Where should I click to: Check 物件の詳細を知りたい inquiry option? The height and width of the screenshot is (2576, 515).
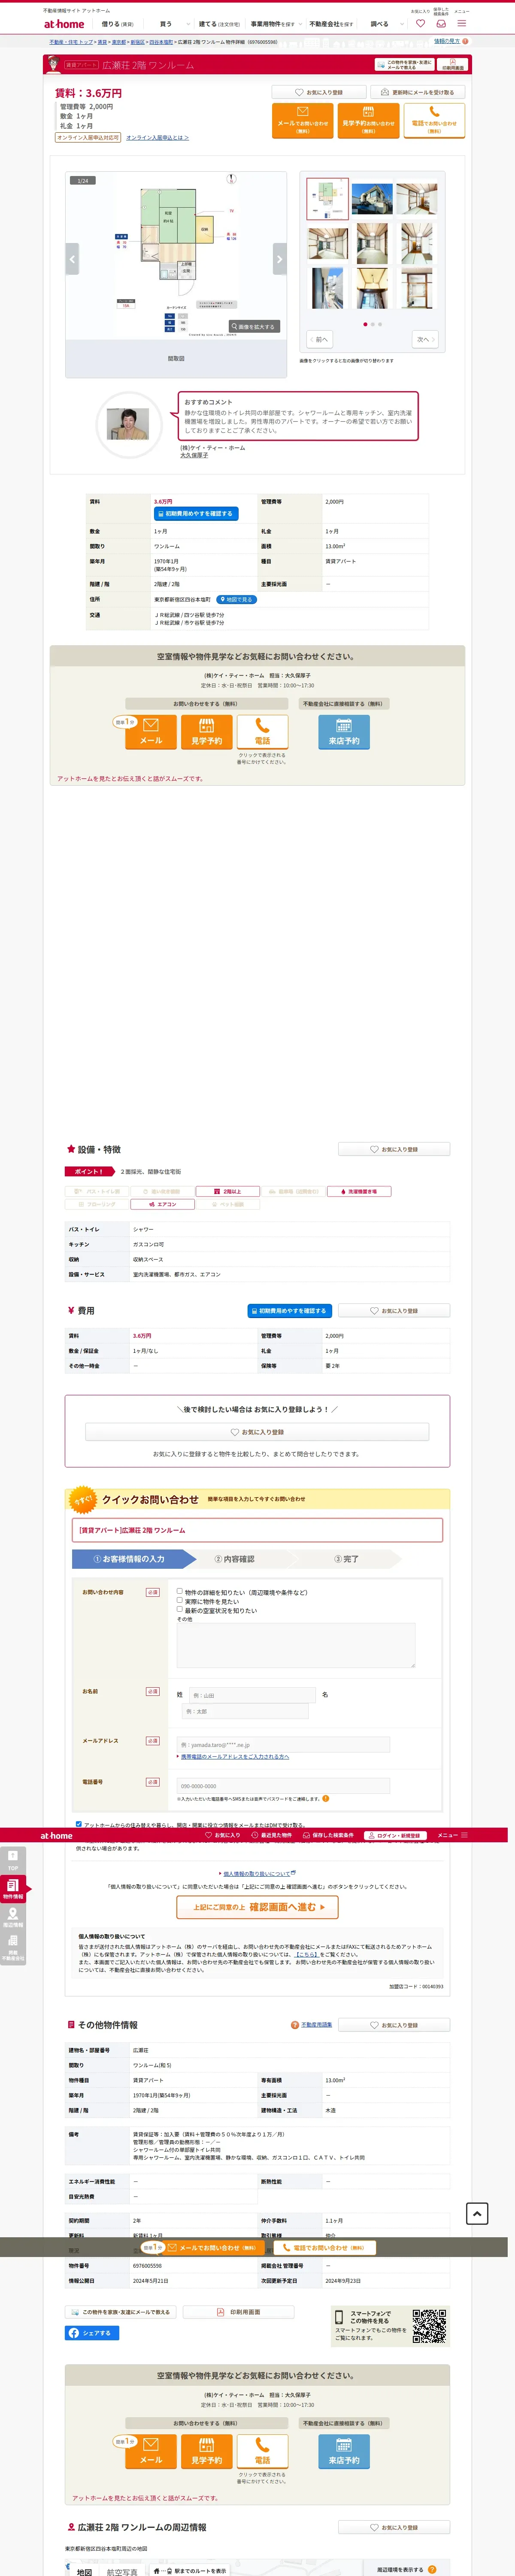click(x=180, y=1591)
